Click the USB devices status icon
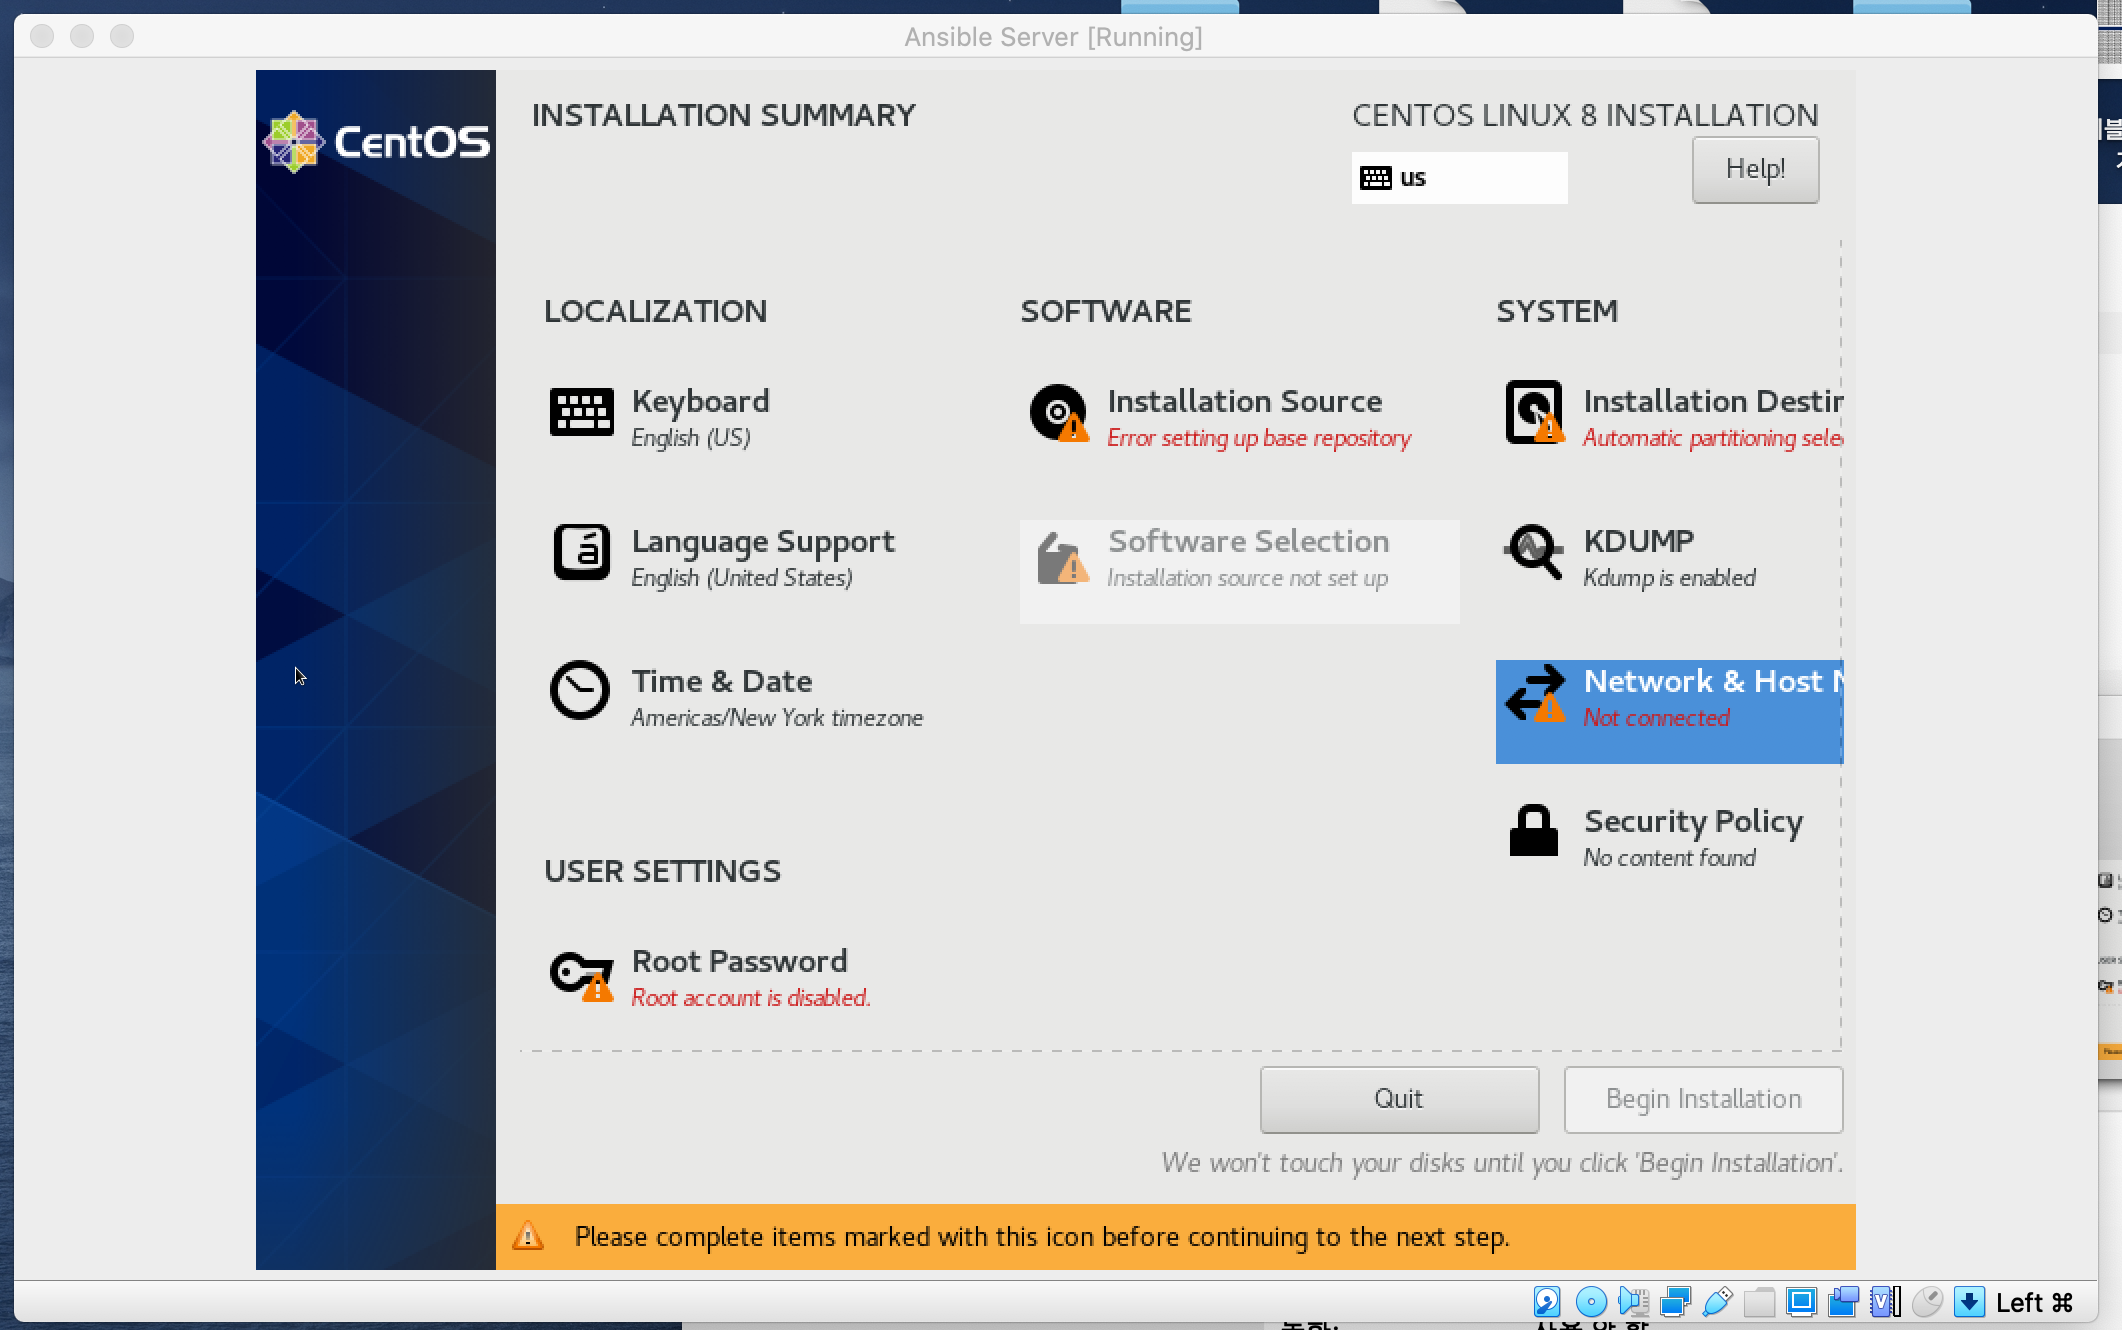 [1717, 1301]
